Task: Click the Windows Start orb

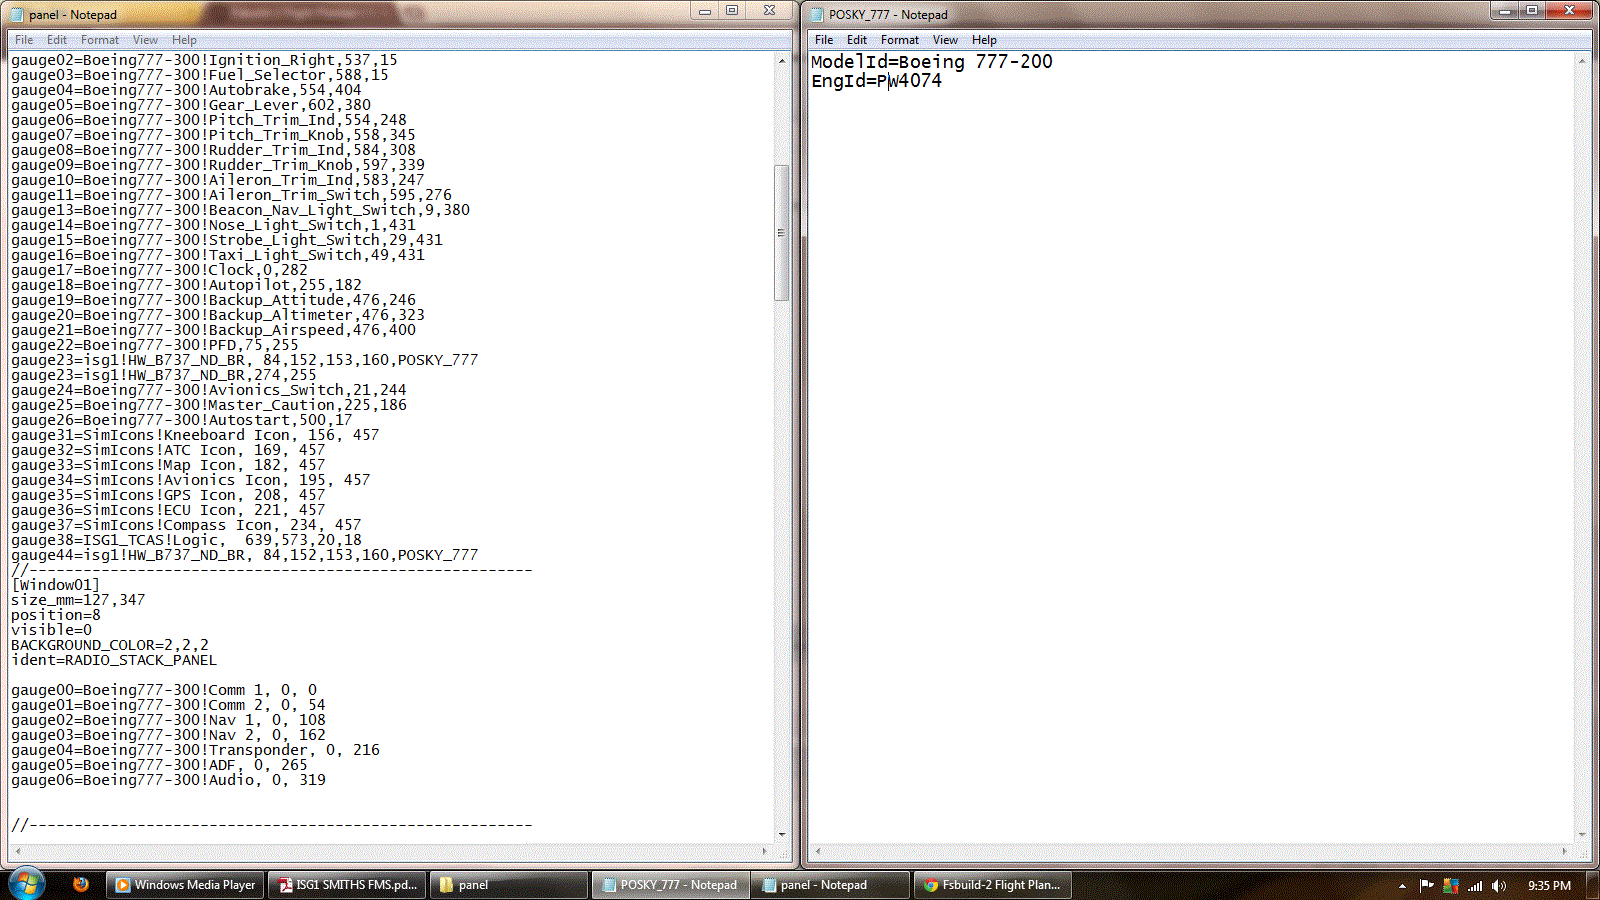Action: (x=27, y=884)
